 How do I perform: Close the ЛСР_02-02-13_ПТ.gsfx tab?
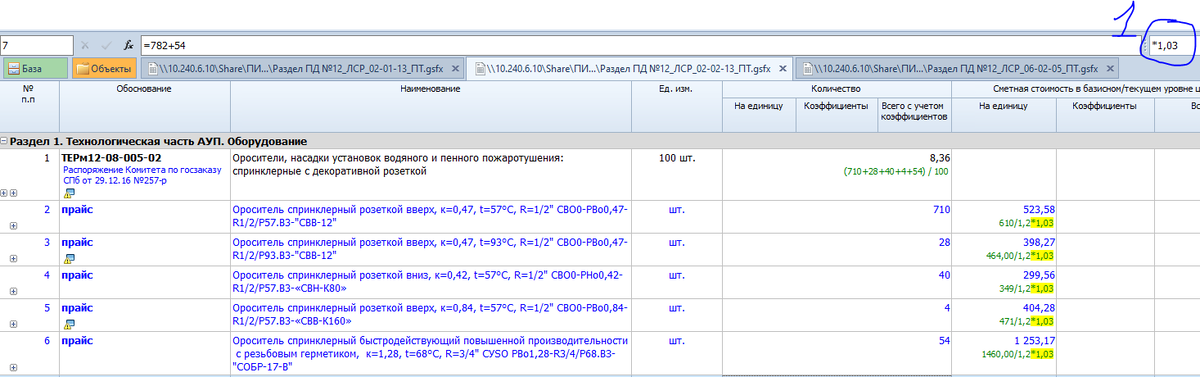783,69
